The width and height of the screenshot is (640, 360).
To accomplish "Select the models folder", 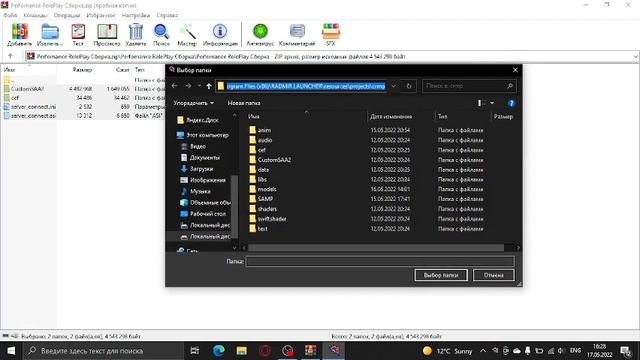I will pos(267,189).
